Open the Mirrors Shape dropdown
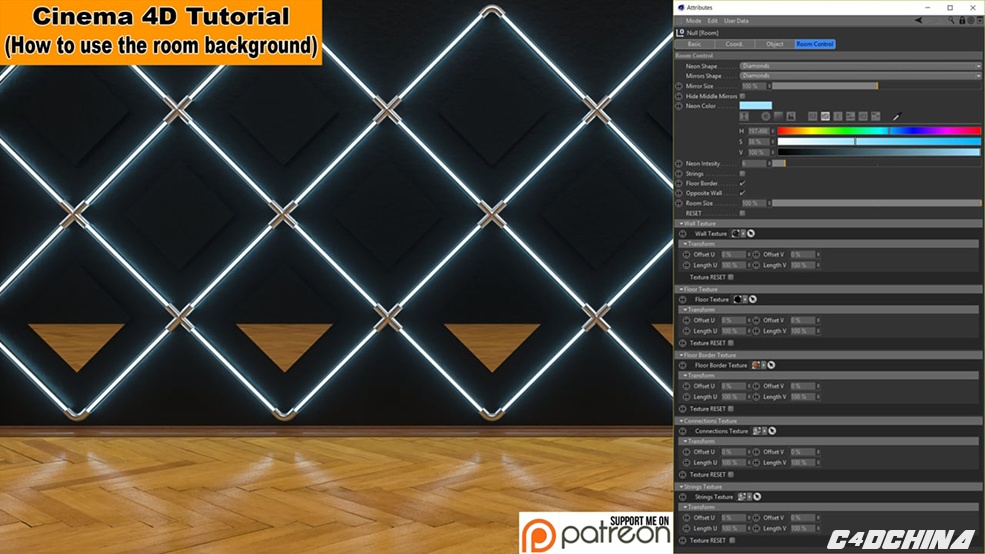 pyautogui.click(x=860, y=76)
